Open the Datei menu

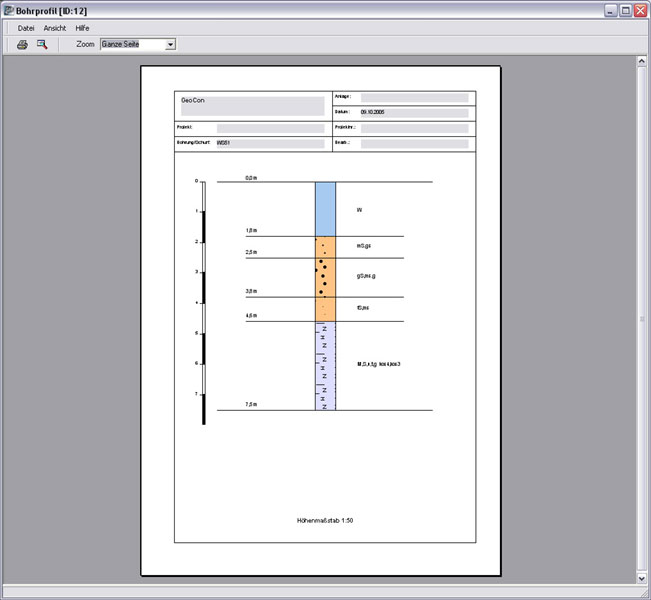(26, 28)
